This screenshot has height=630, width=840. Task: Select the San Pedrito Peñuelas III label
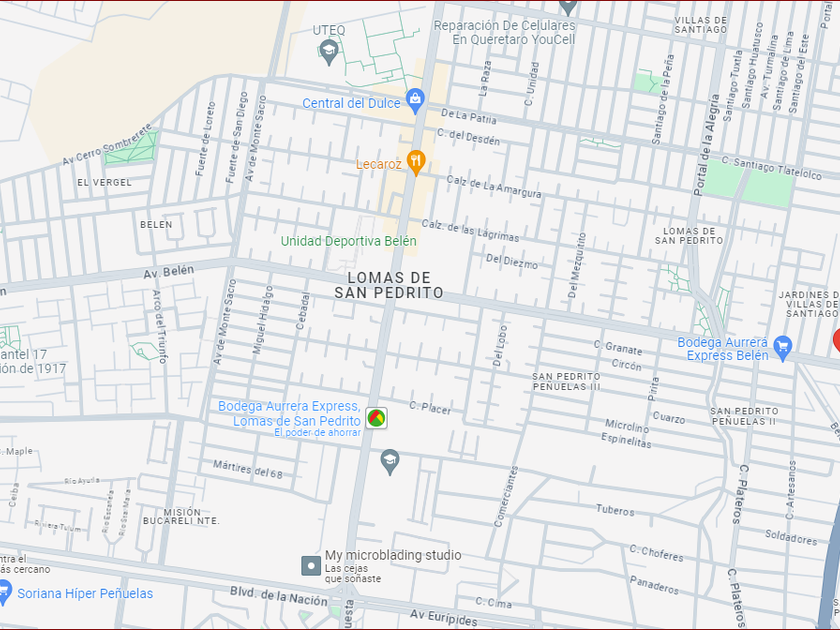click(566, 381)
